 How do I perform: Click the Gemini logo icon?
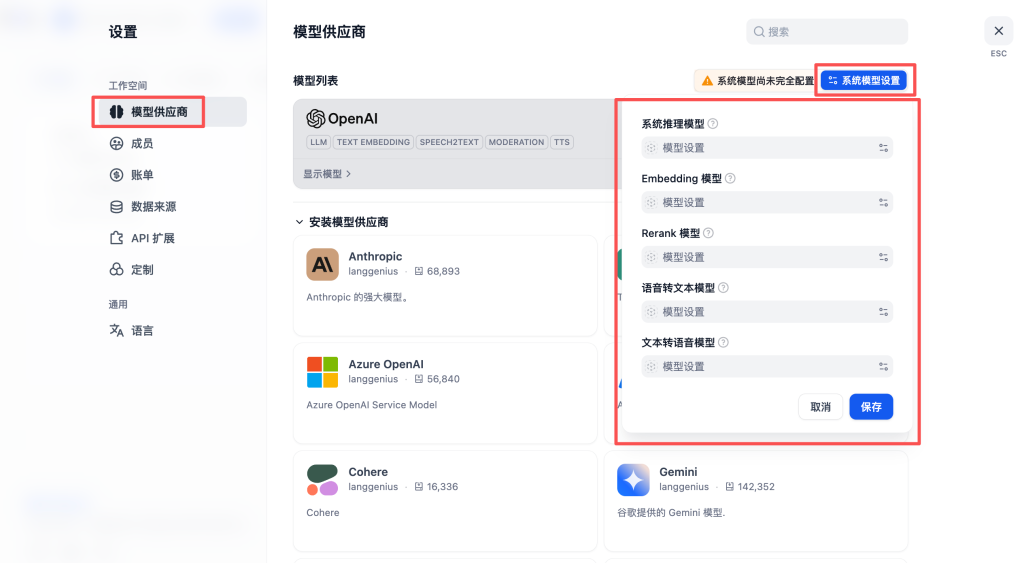[x=633, y=480]
